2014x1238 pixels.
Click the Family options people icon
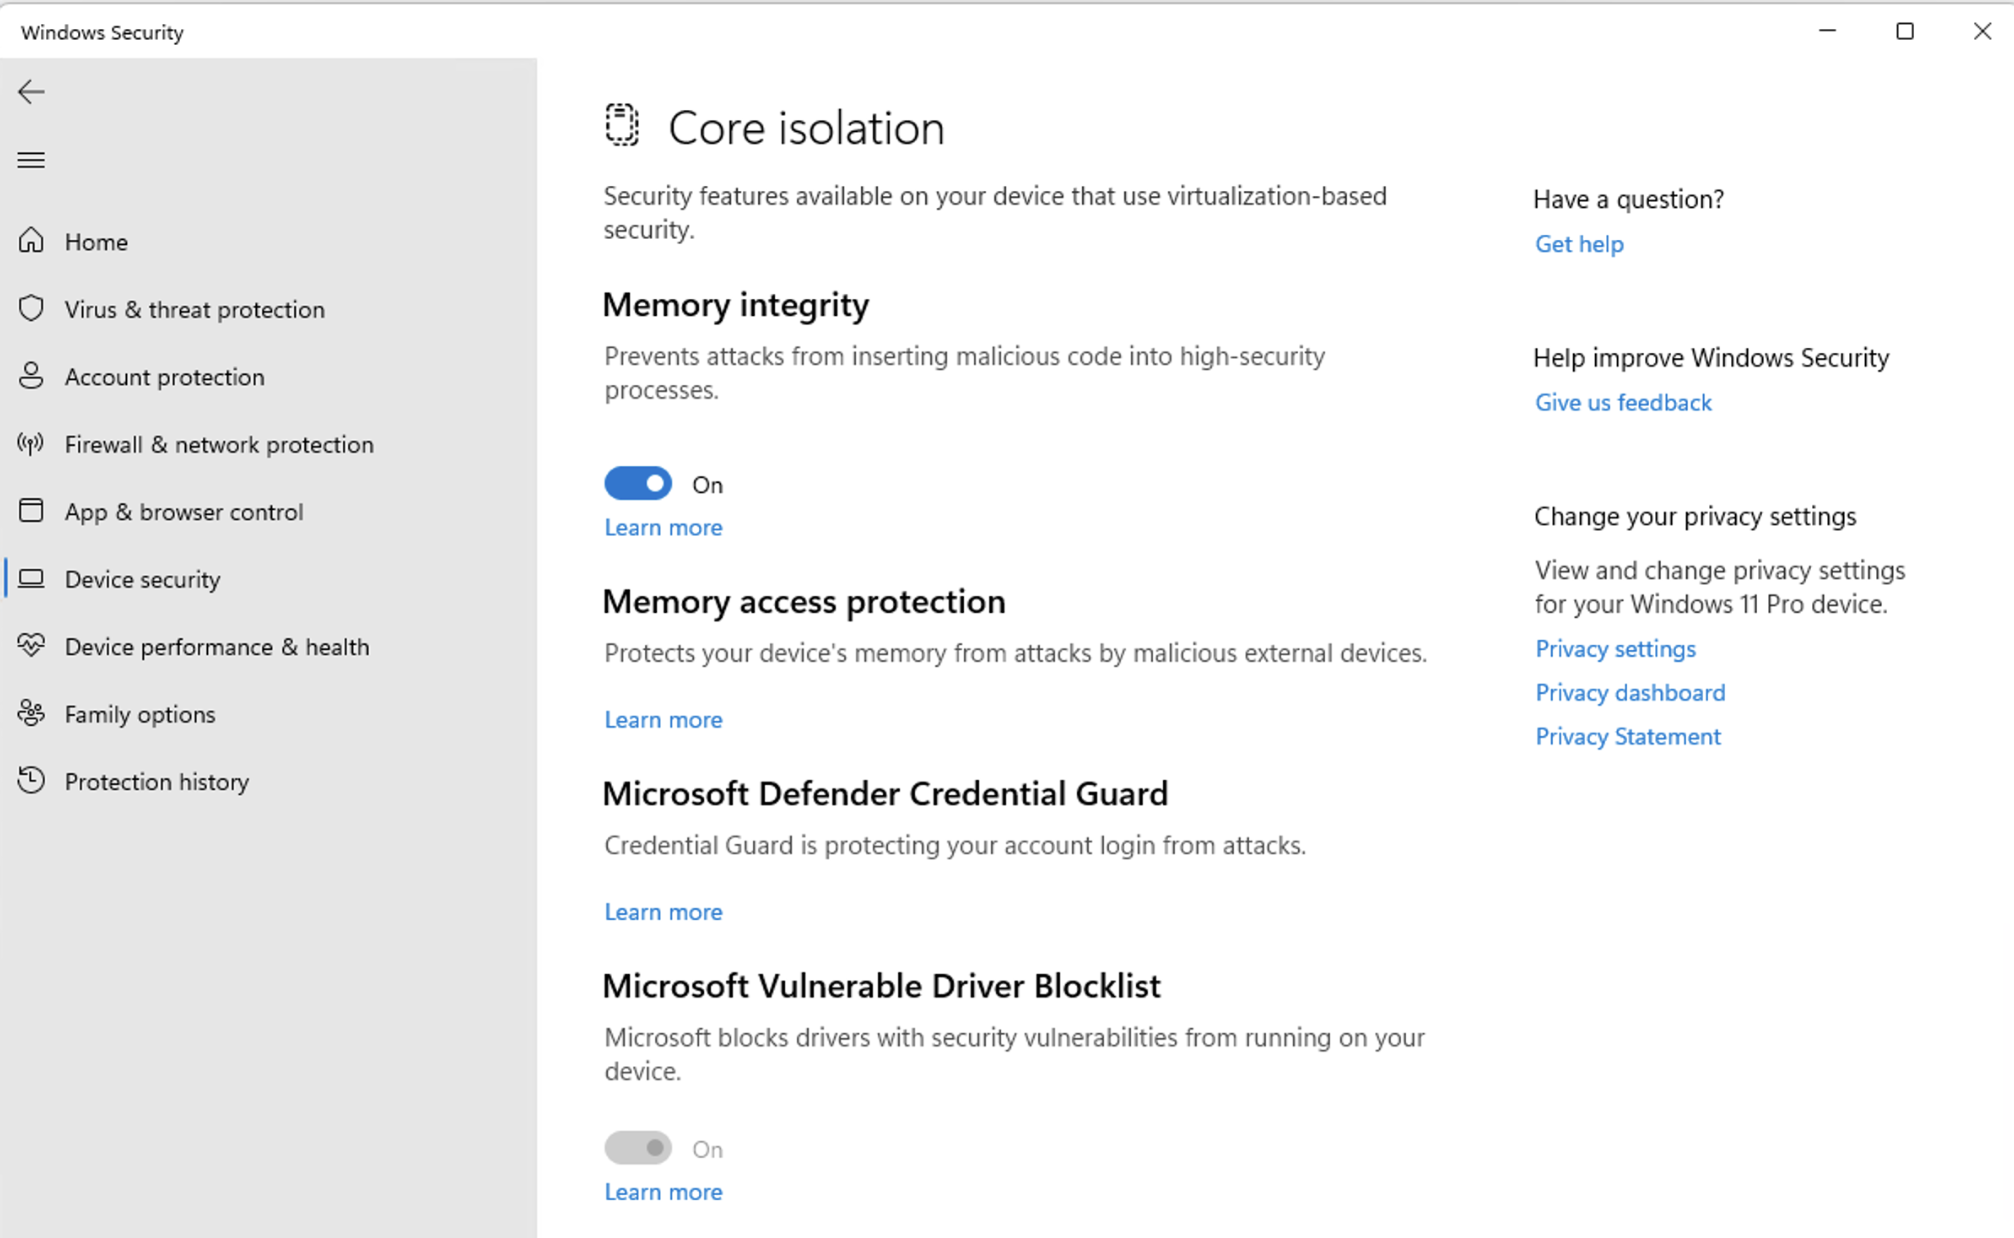(x=31, y=713)
